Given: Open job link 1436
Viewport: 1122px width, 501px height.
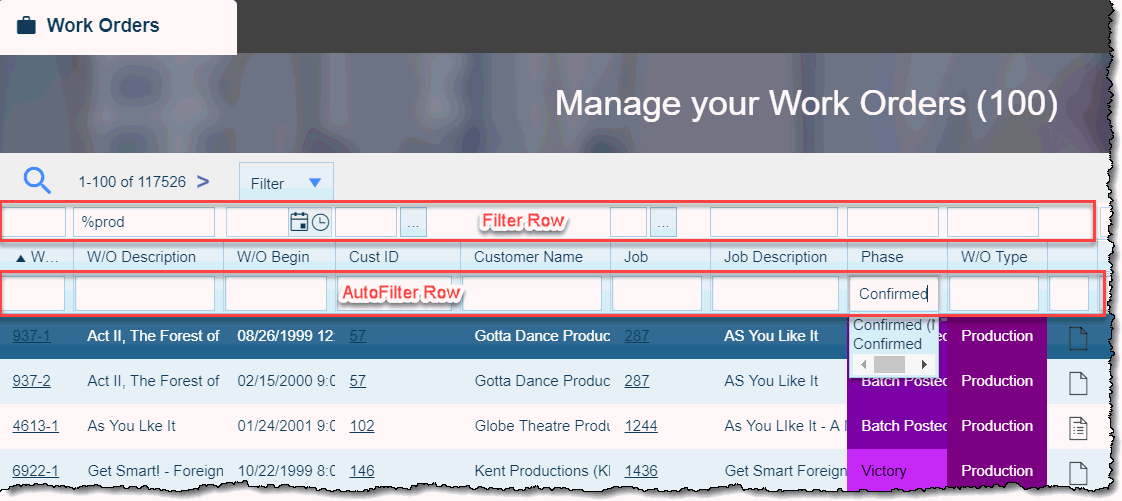Looking at the screenshot, I should (641, 471).
